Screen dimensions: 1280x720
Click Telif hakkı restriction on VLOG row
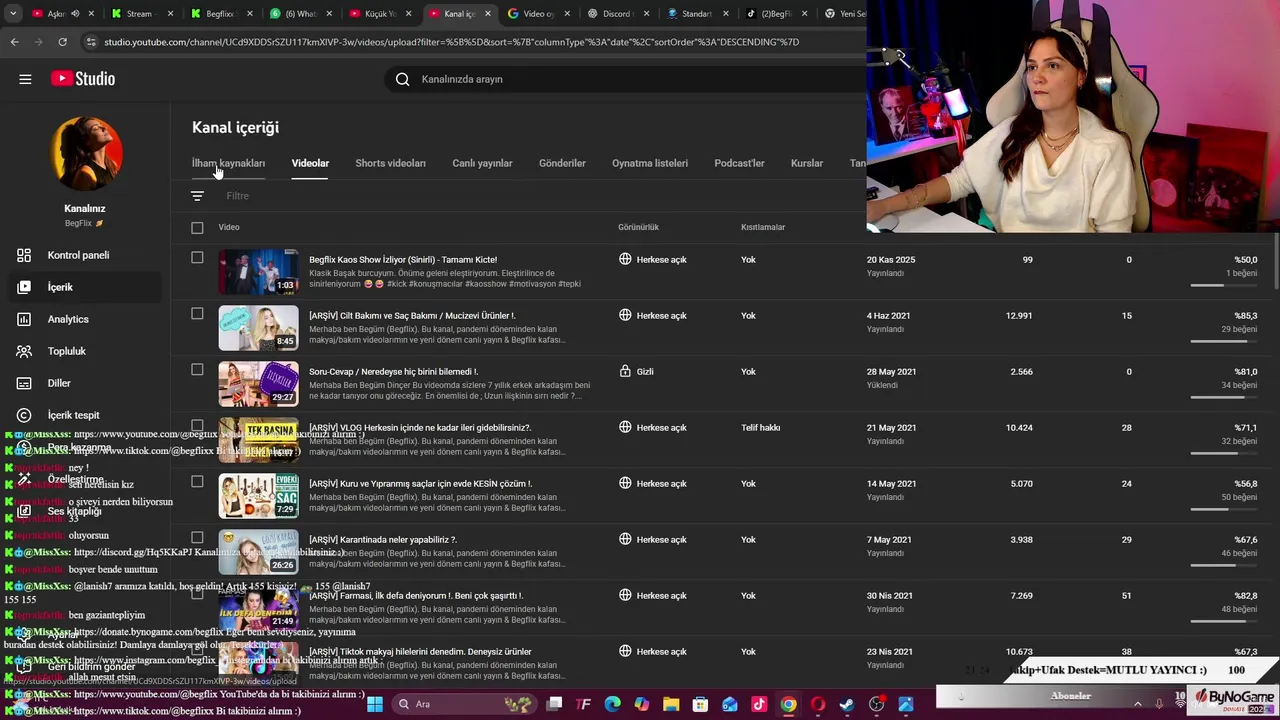761,427
